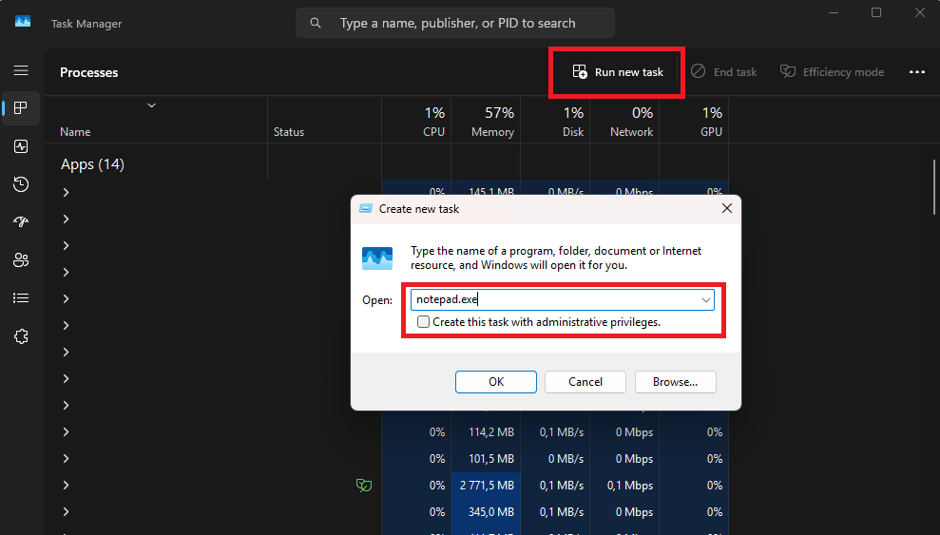940x535 pixels.
Task: Open the Details list page icon
Action: pos(21,298)
